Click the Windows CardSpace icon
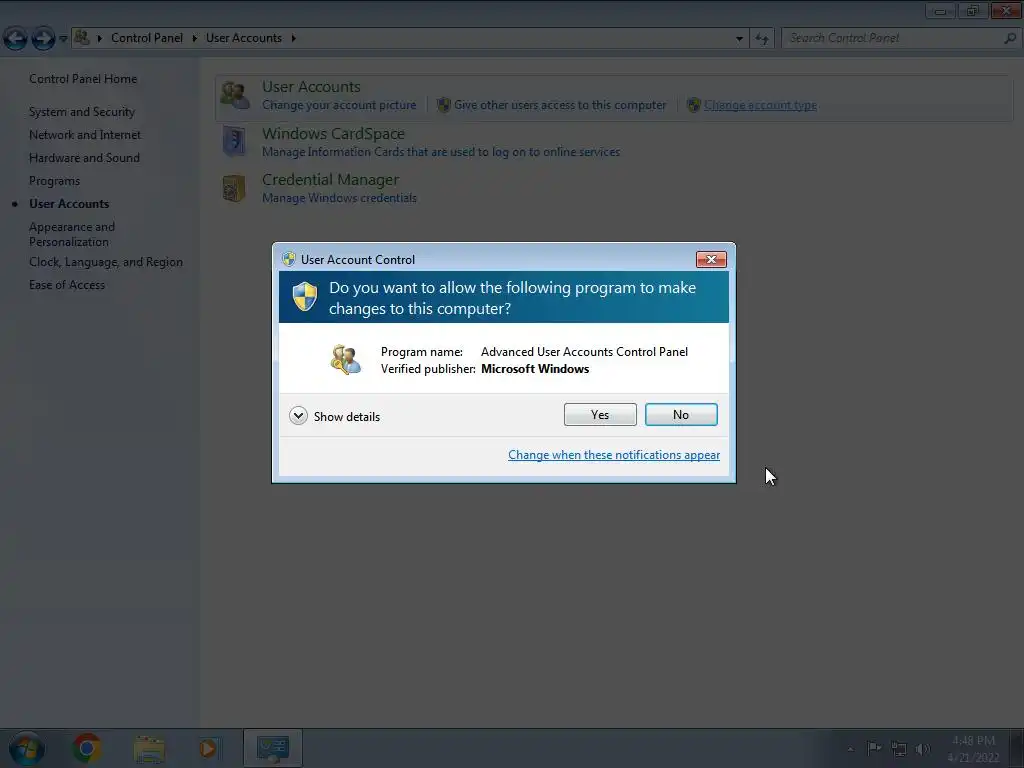 coord(234,142)
